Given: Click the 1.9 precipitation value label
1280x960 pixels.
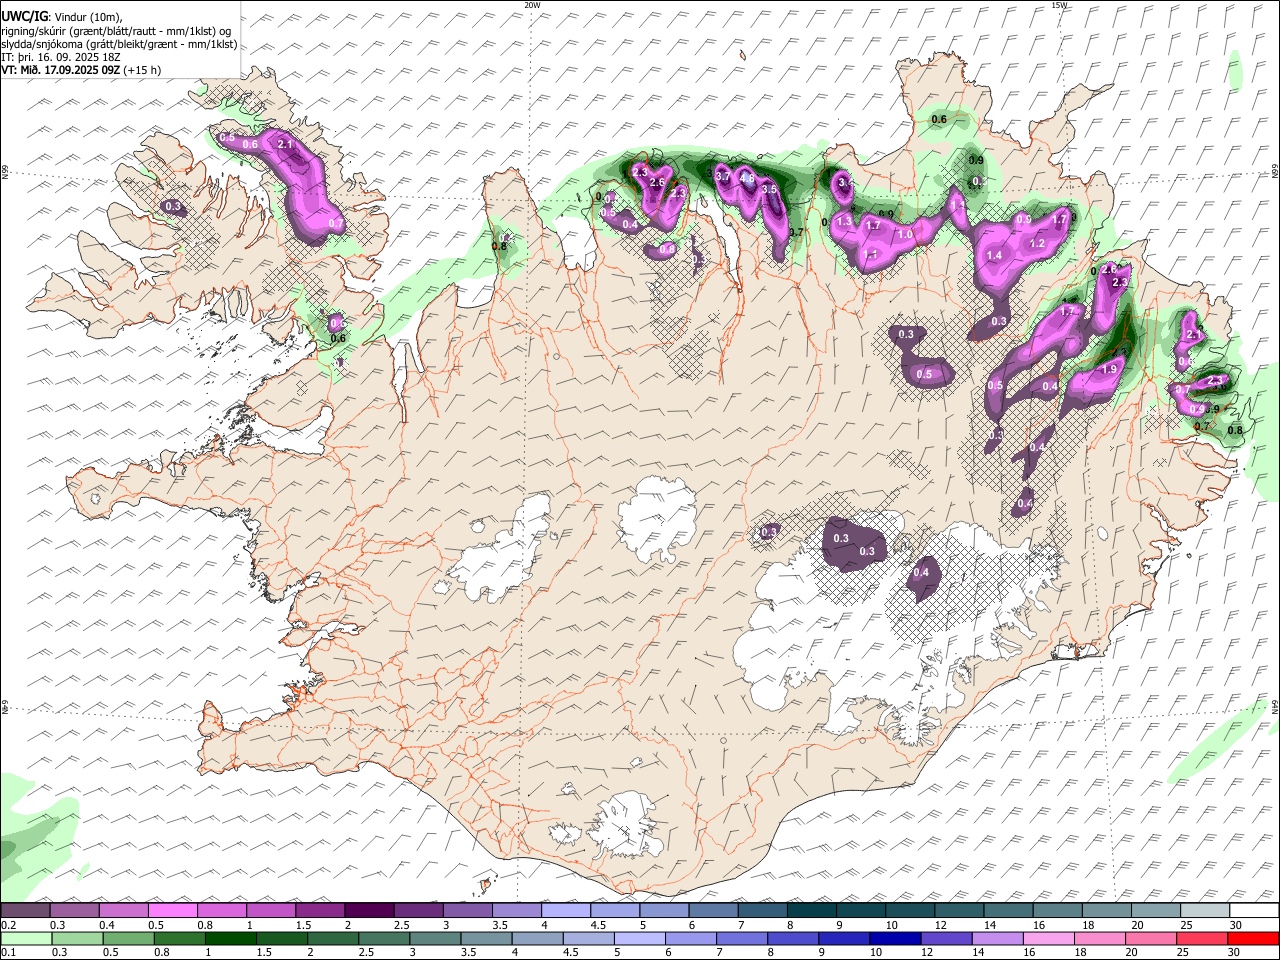Looking at the screenshot, I should coord(1109,370).
